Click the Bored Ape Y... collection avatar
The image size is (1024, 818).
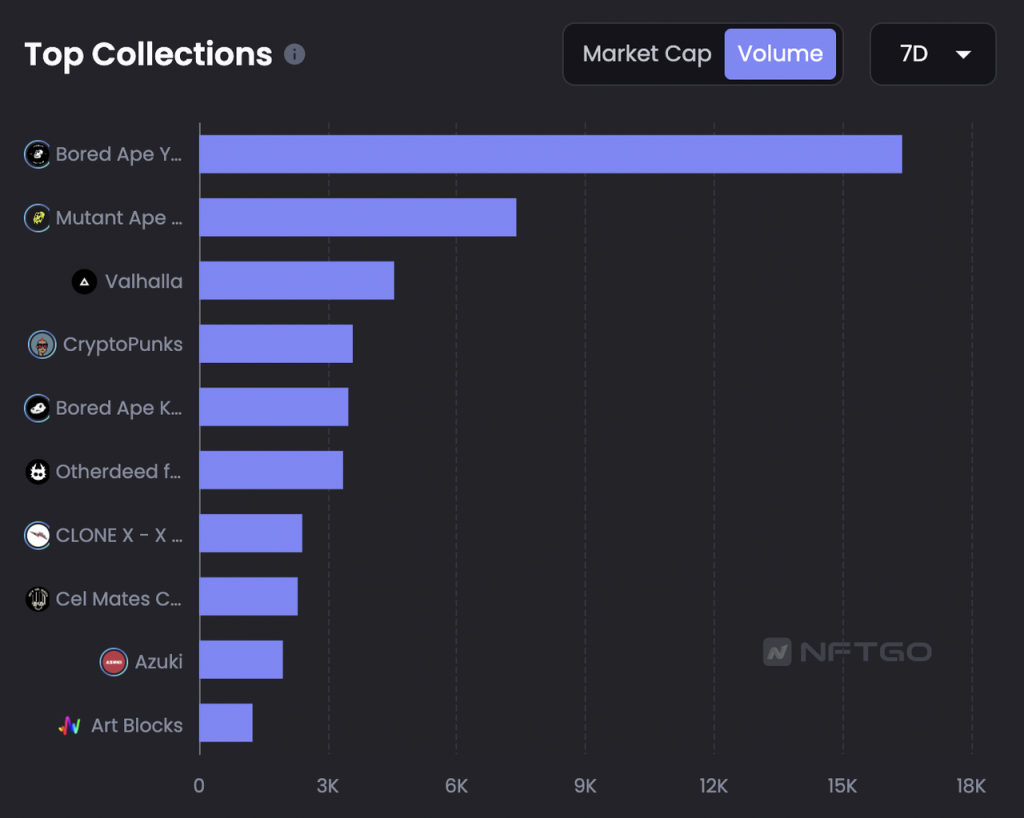tap(37, 155)
